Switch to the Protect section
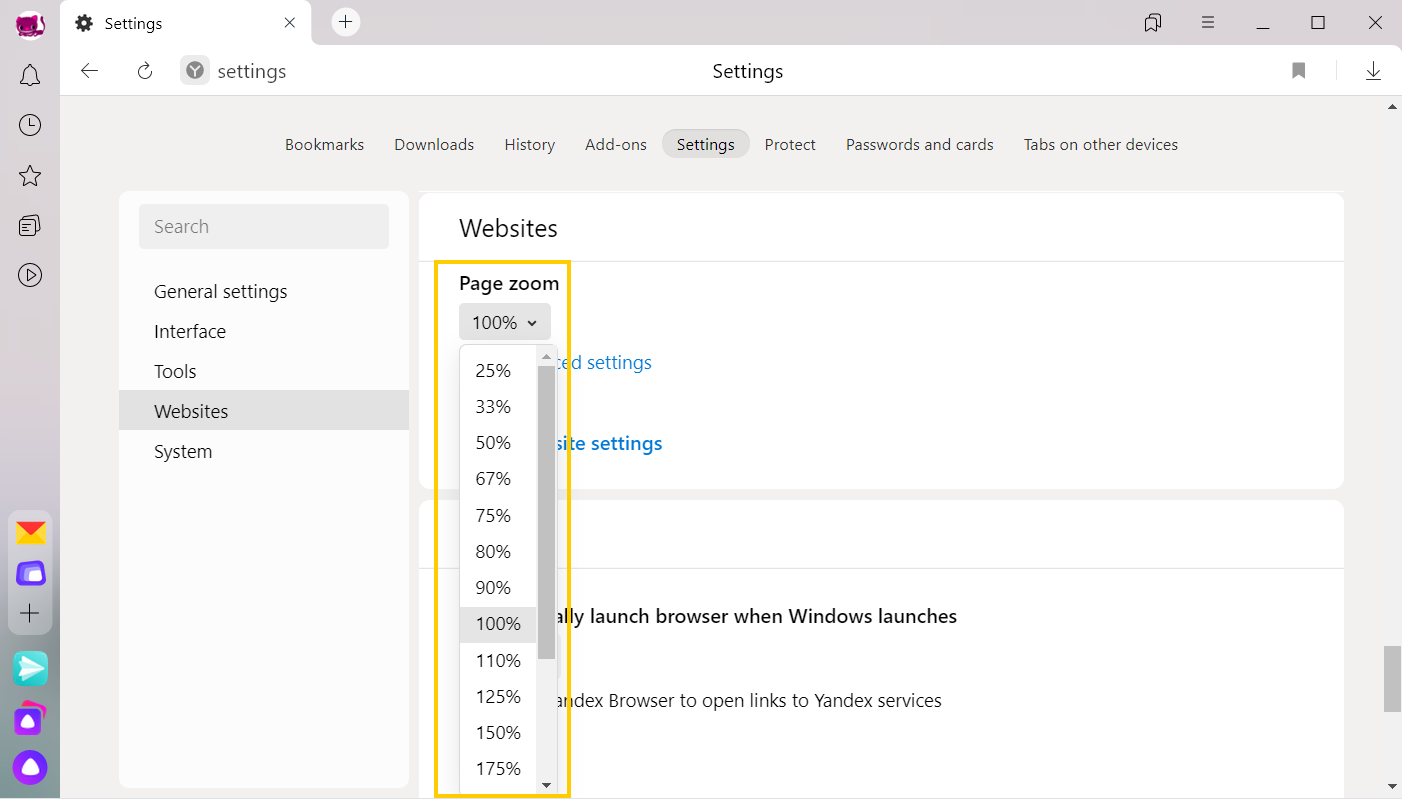 point(790,145)
